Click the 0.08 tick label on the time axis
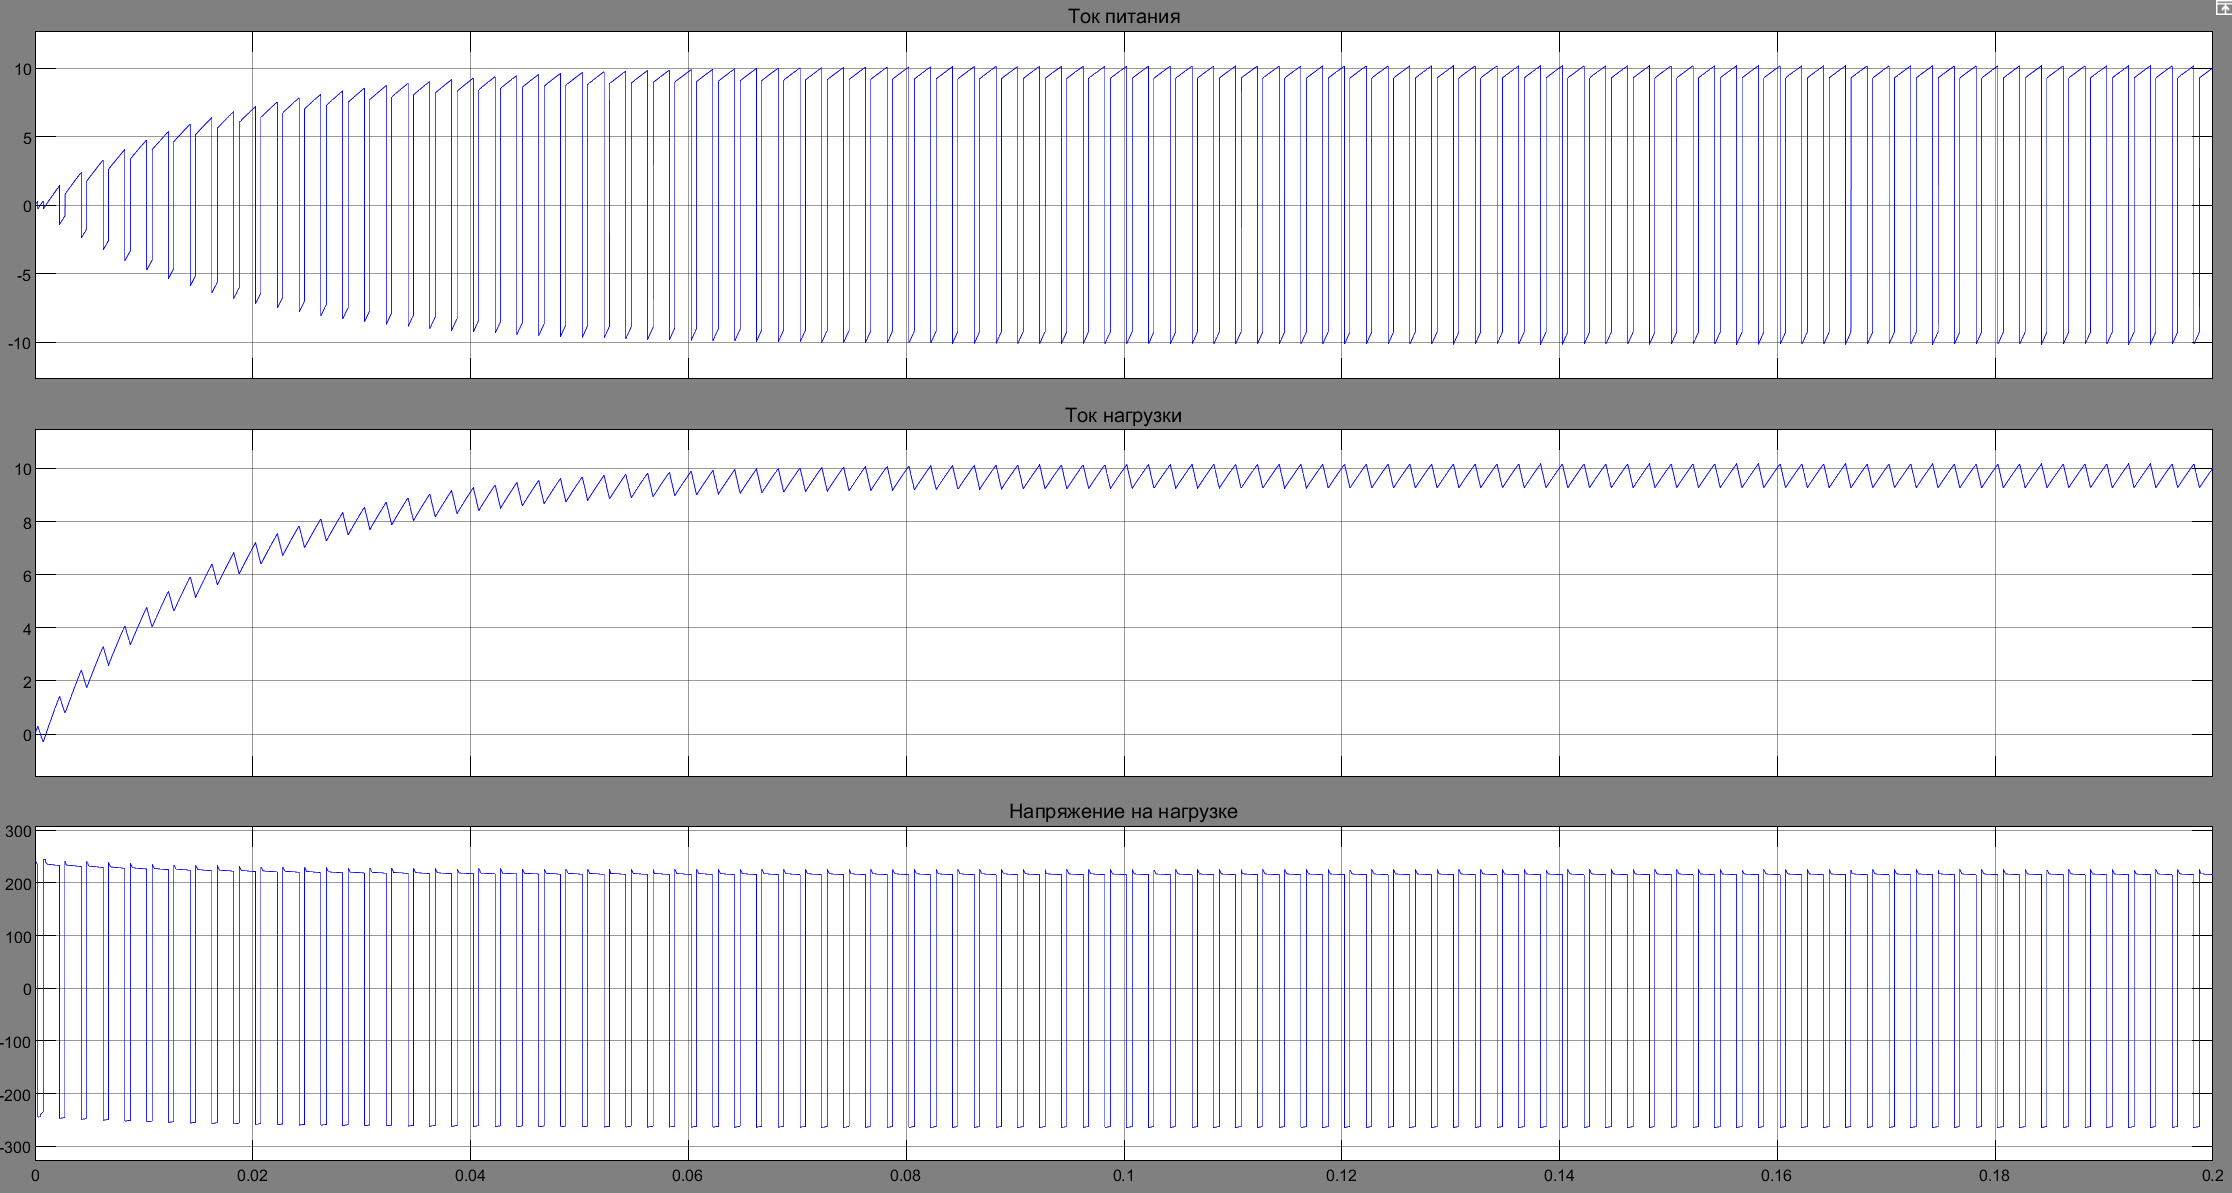The width and height of the screenshot is (2232, 1193). (906, 1175)
